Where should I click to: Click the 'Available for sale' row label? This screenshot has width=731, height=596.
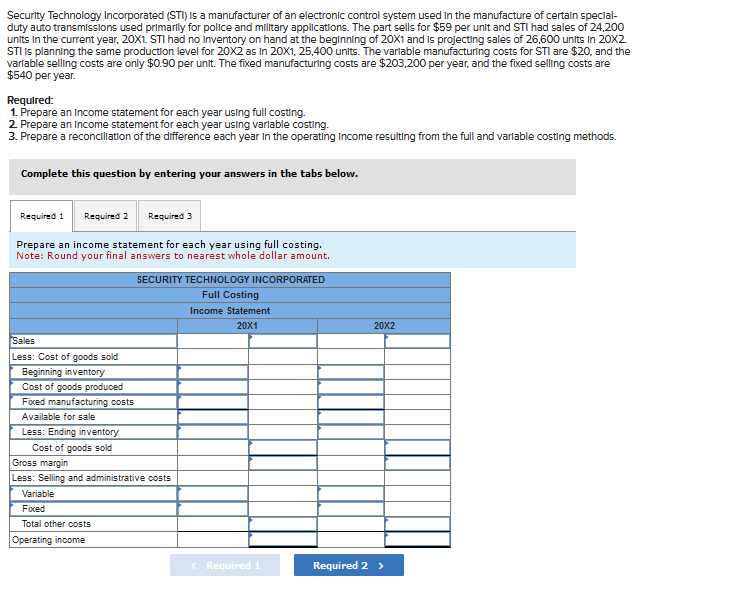click(x=58, y=416)
